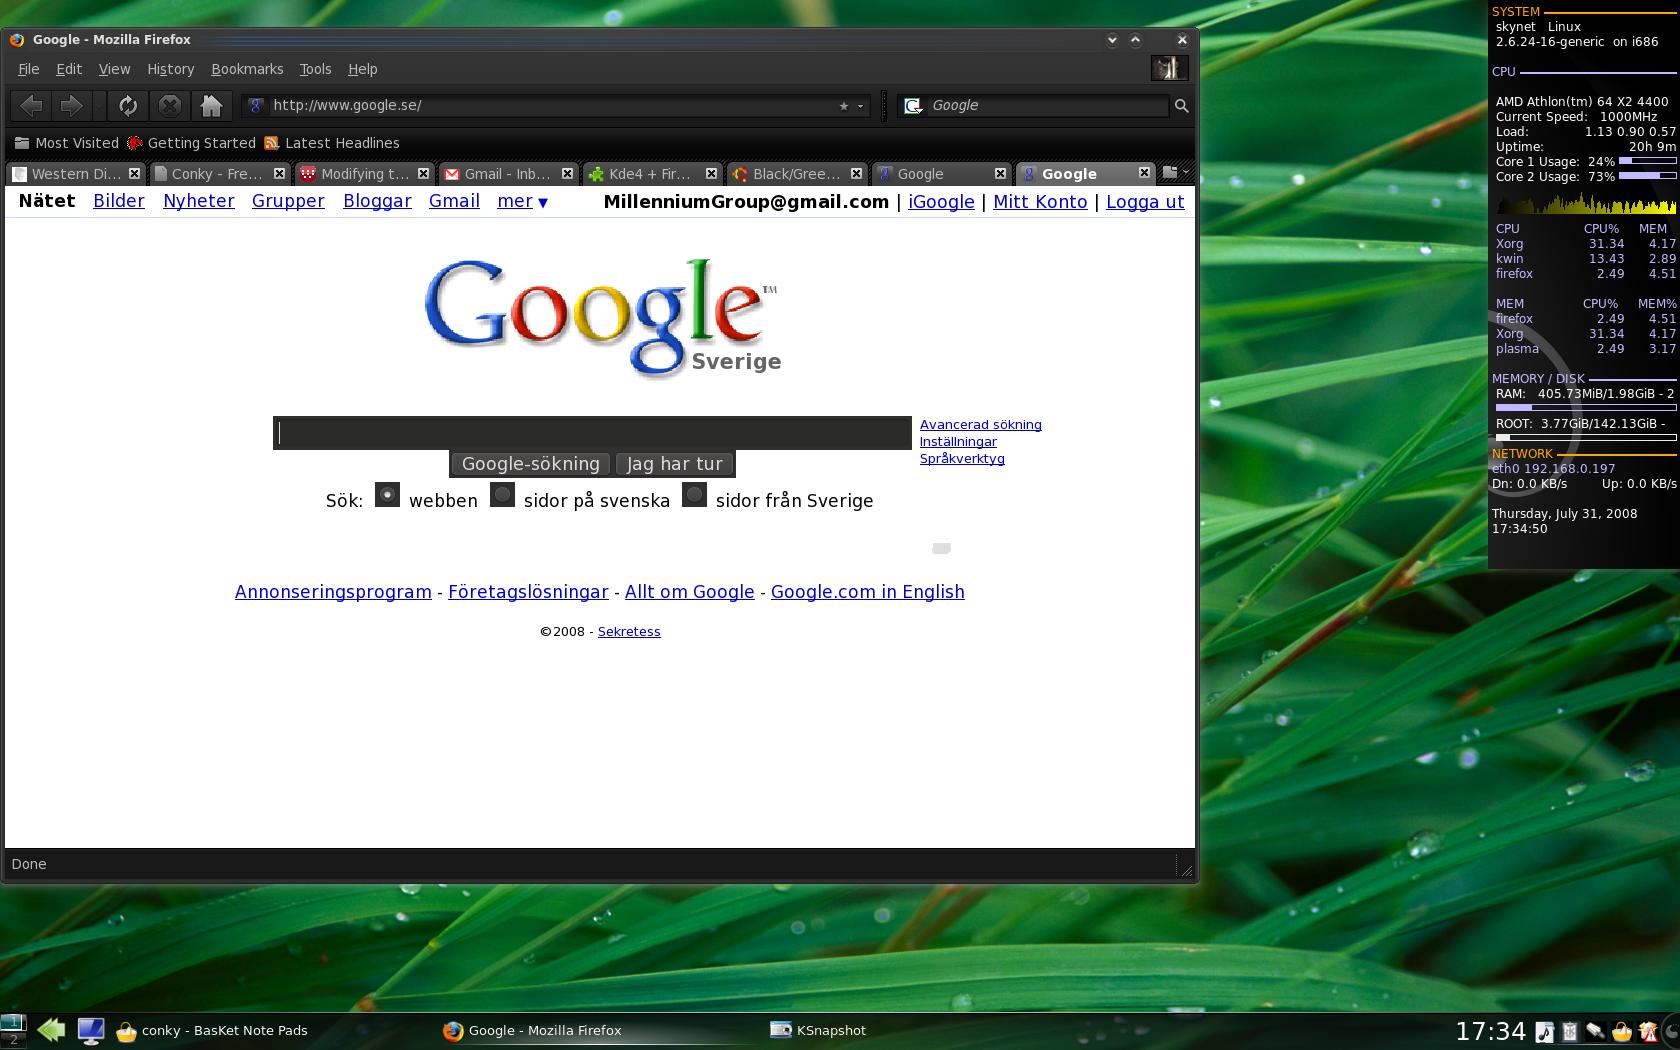Close the Western Di... tab

(134, 173)
